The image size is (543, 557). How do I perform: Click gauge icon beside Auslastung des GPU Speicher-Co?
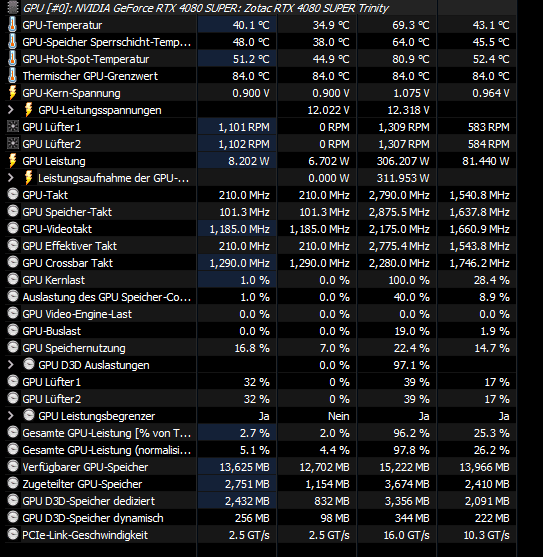(x=13, y=296)
